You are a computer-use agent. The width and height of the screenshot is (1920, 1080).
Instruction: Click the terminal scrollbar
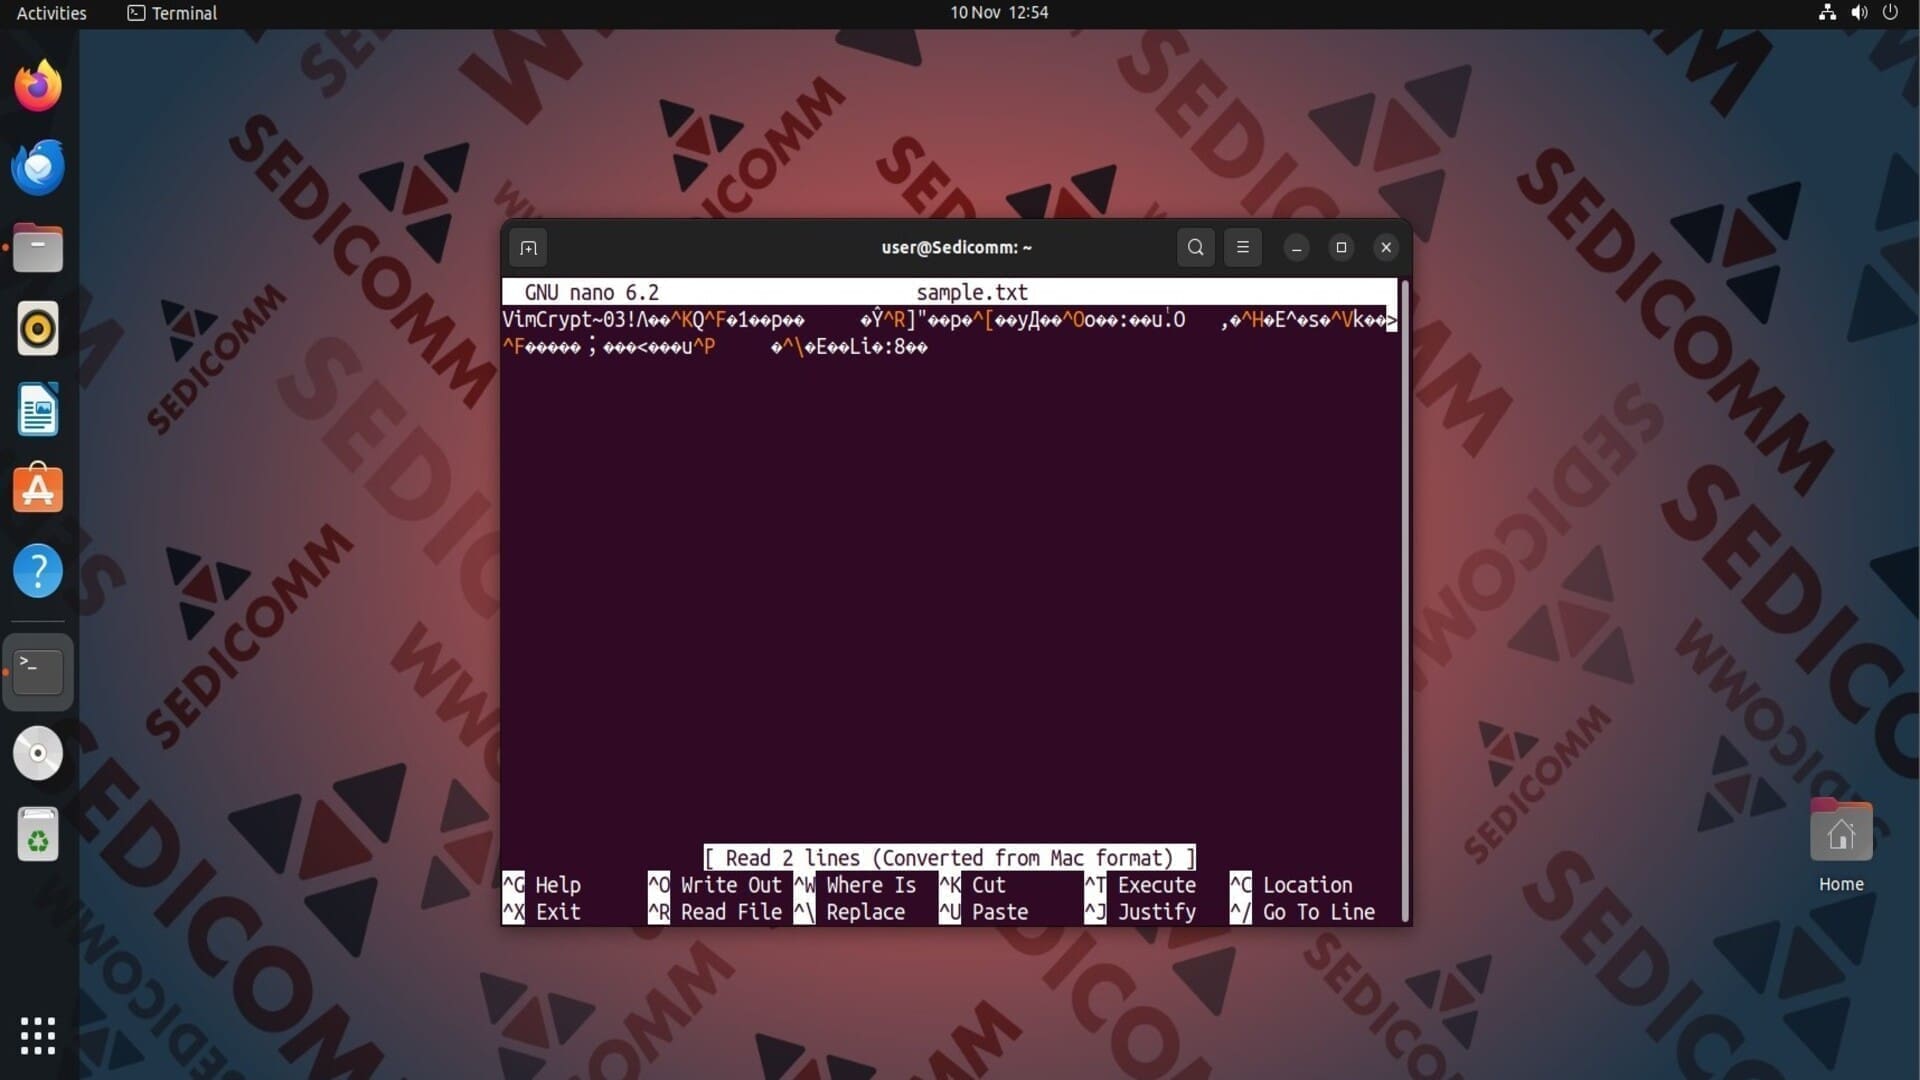[1405, 600]
